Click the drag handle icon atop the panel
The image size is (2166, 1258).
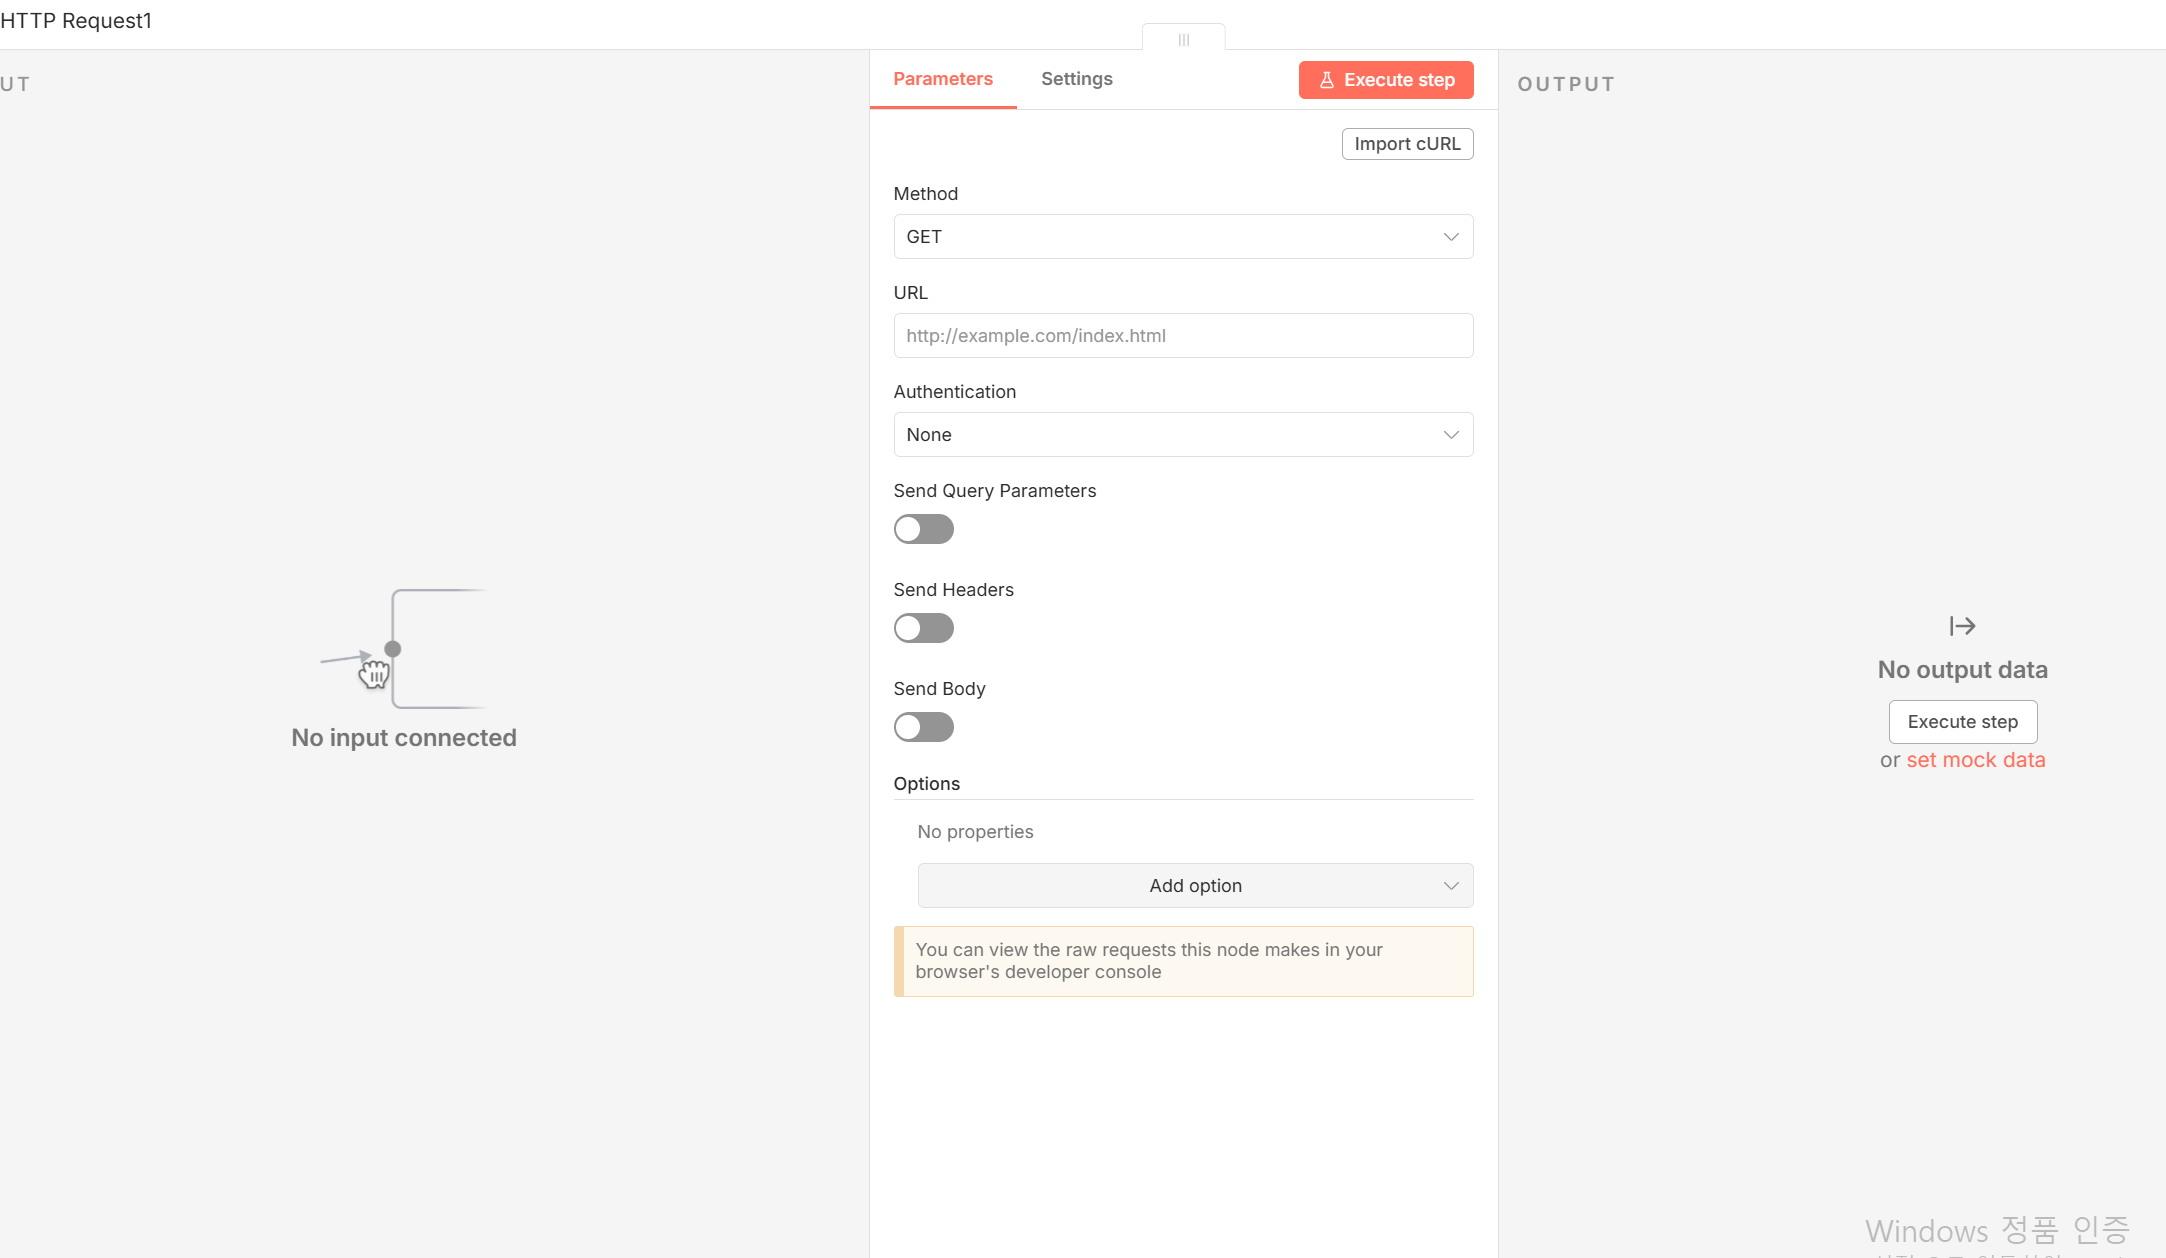[x=1183, y=40]
